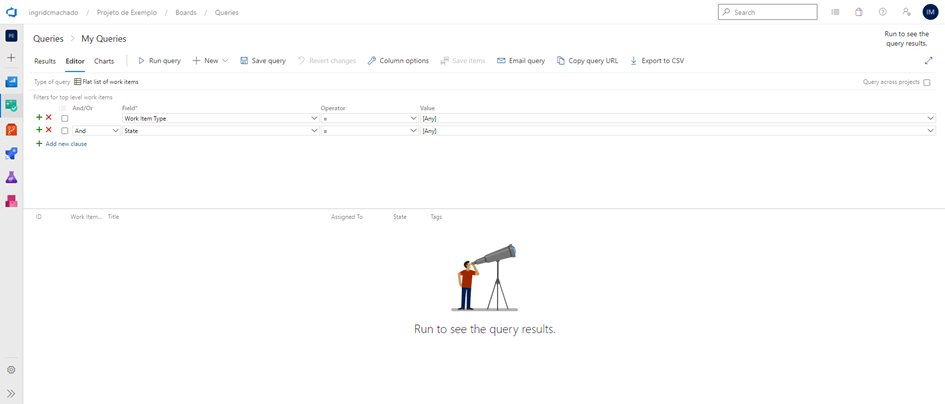Remove the Work Item Type clause
945x404 pixels.
coord(49,118)
